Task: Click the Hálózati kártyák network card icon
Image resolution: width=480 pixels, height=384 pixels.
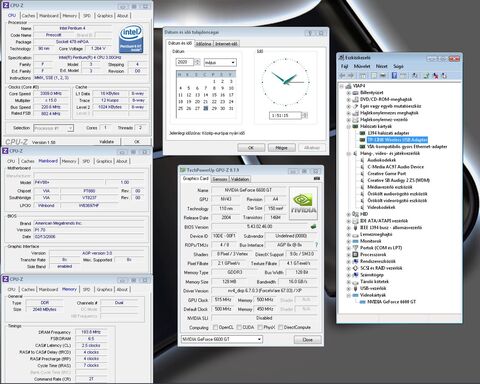Action: coord(355,126)
